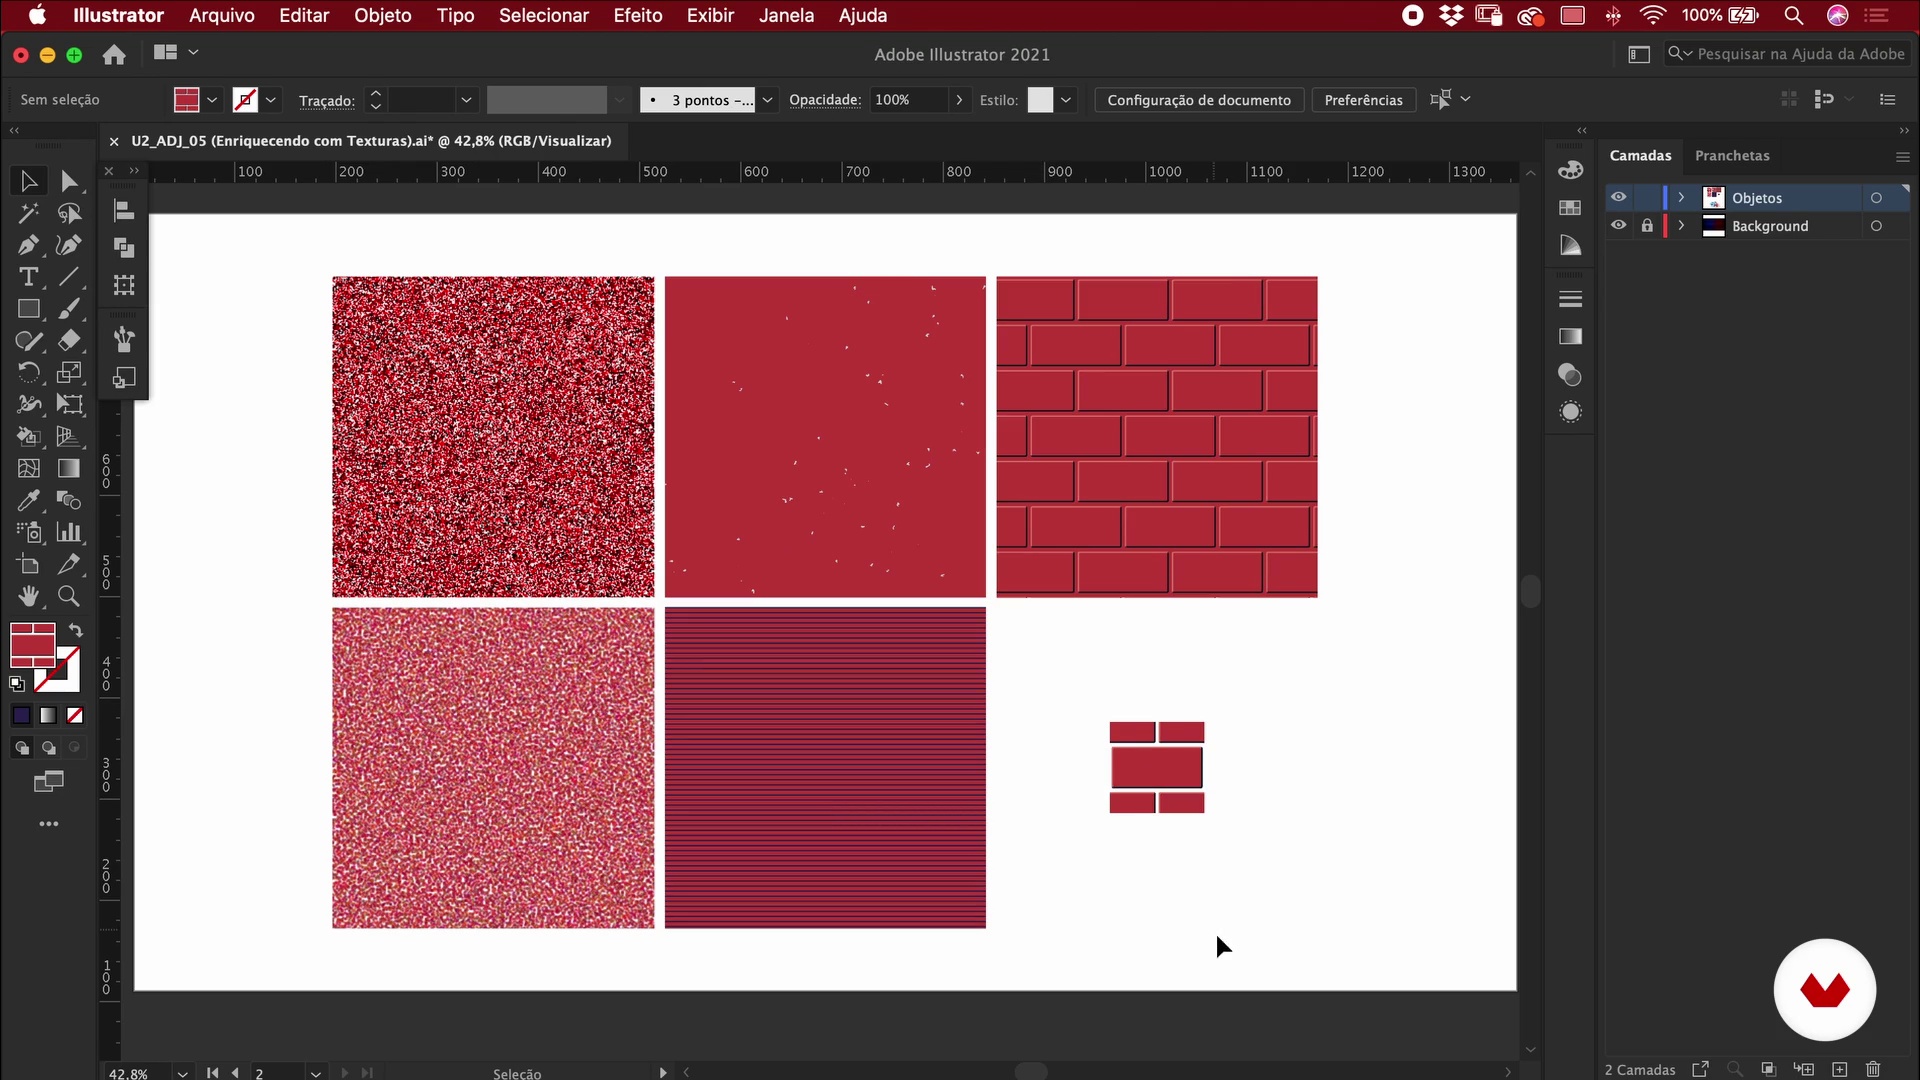Open the brush definition dropdown '3 pontos'

click(x=767, y=100)
